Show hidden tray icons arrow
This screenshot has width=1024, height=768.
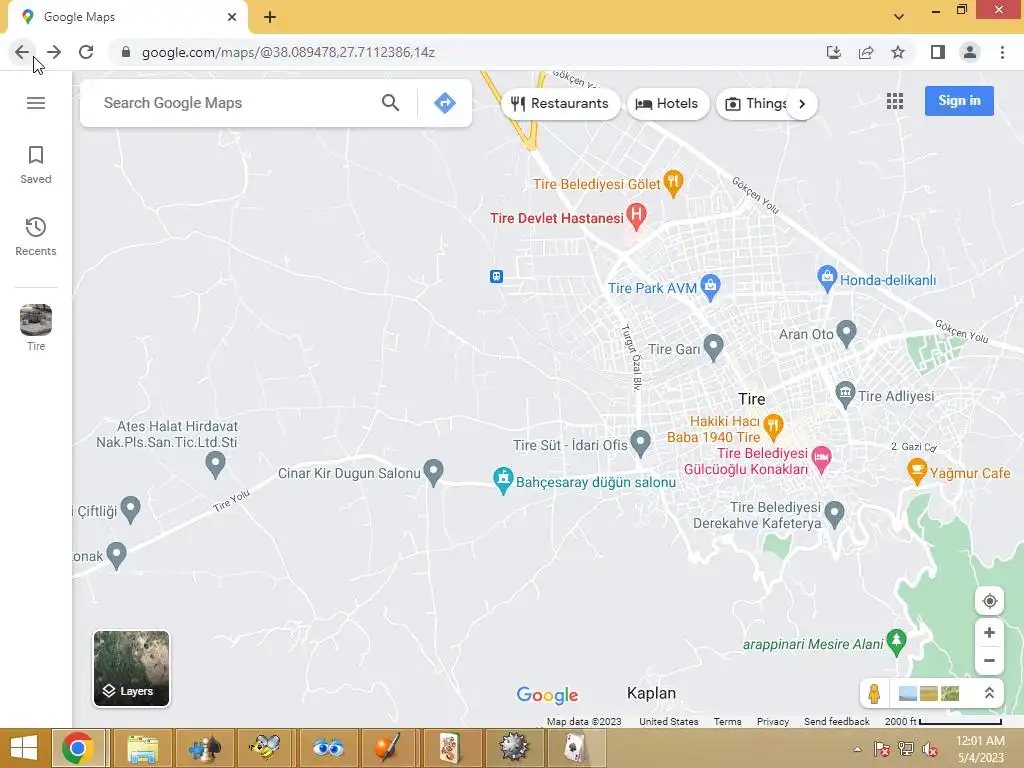coord(857,749)
